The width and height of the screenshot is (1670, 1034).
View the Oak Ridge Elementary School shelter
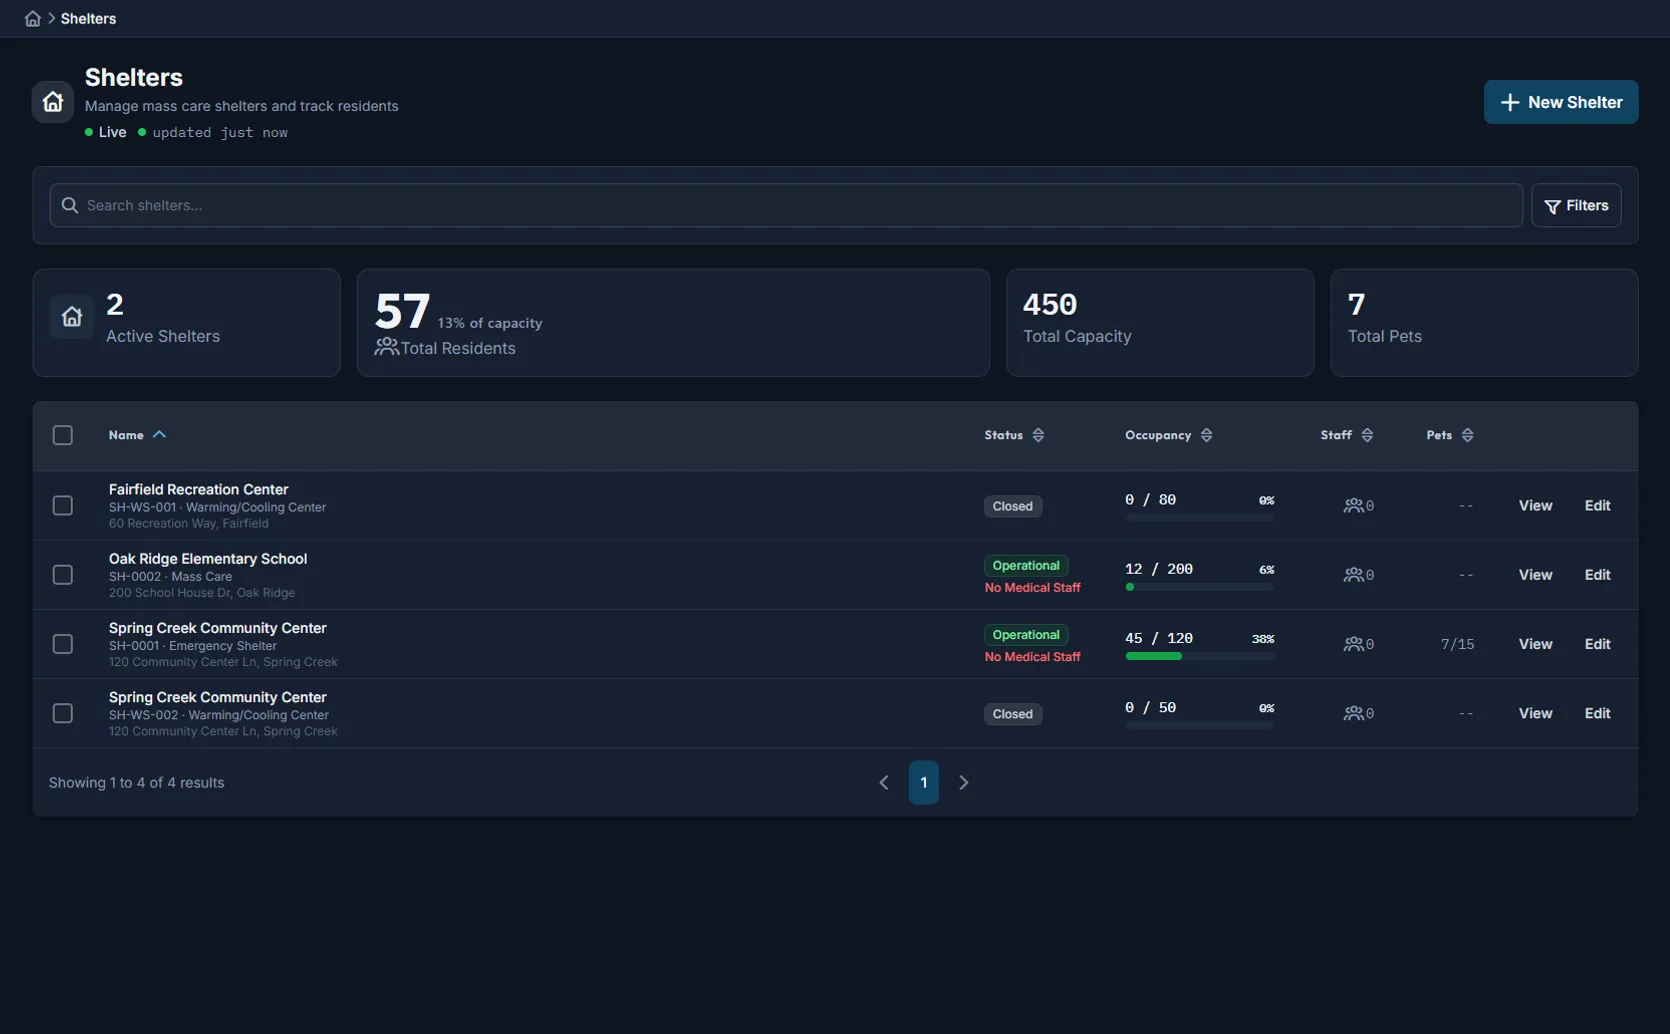(x=1535, y=575)
